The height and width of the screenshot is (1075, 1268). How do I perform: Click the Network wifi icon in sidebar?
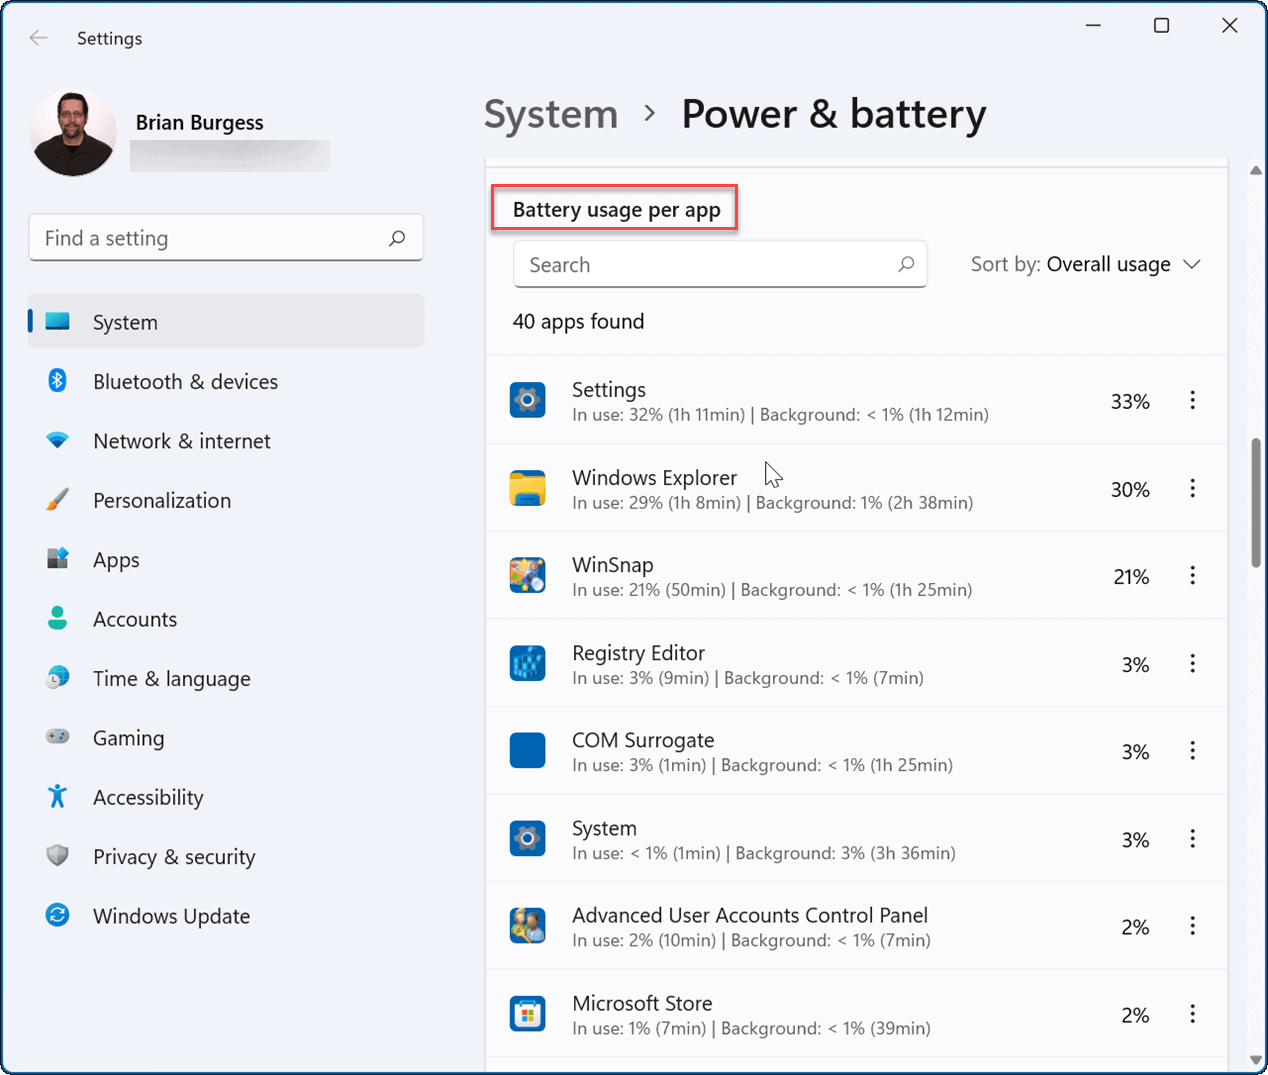[58, 440]
